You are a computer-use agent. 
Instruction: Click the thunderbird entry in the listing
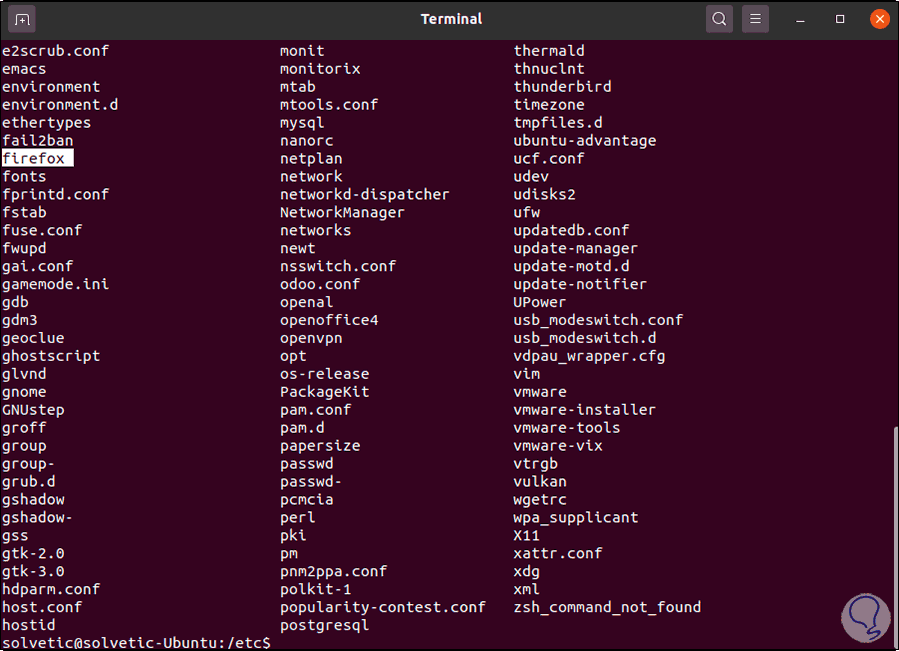(x=562, y=86)
